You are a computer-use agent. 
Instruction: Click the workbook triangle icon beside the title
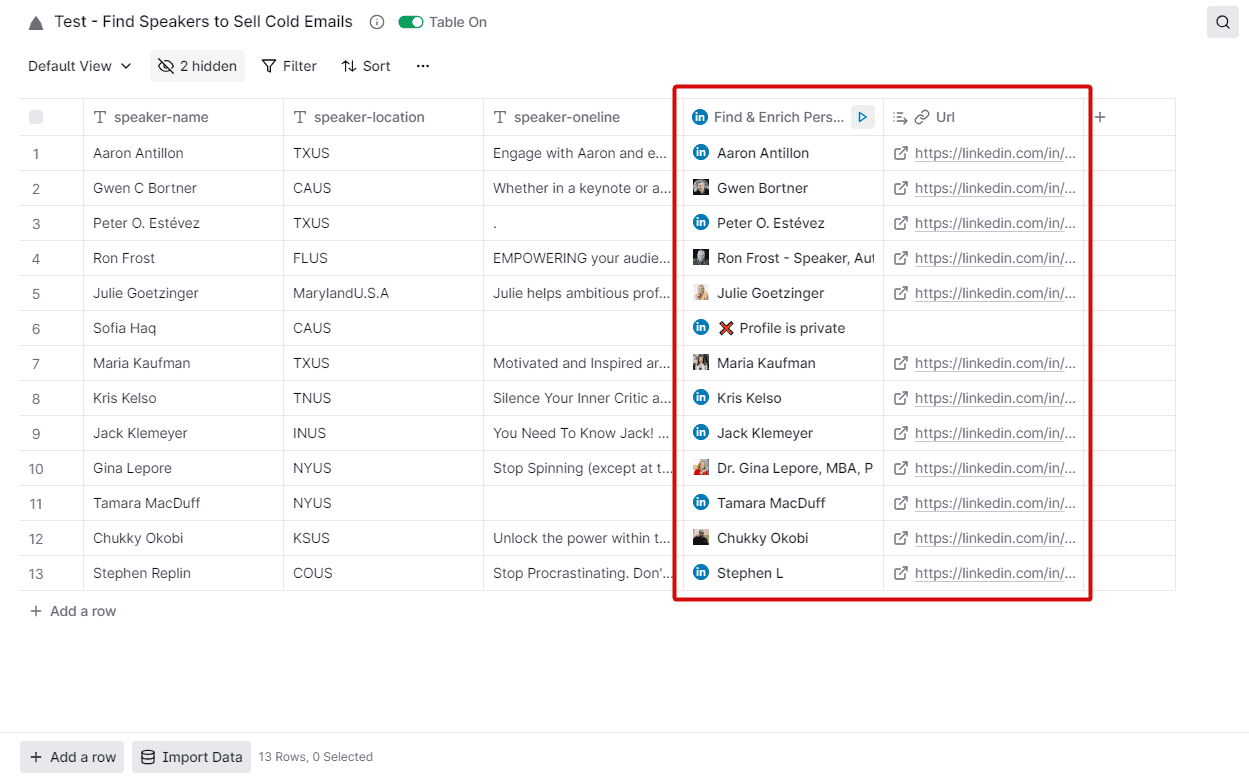(x=36, y=22)
